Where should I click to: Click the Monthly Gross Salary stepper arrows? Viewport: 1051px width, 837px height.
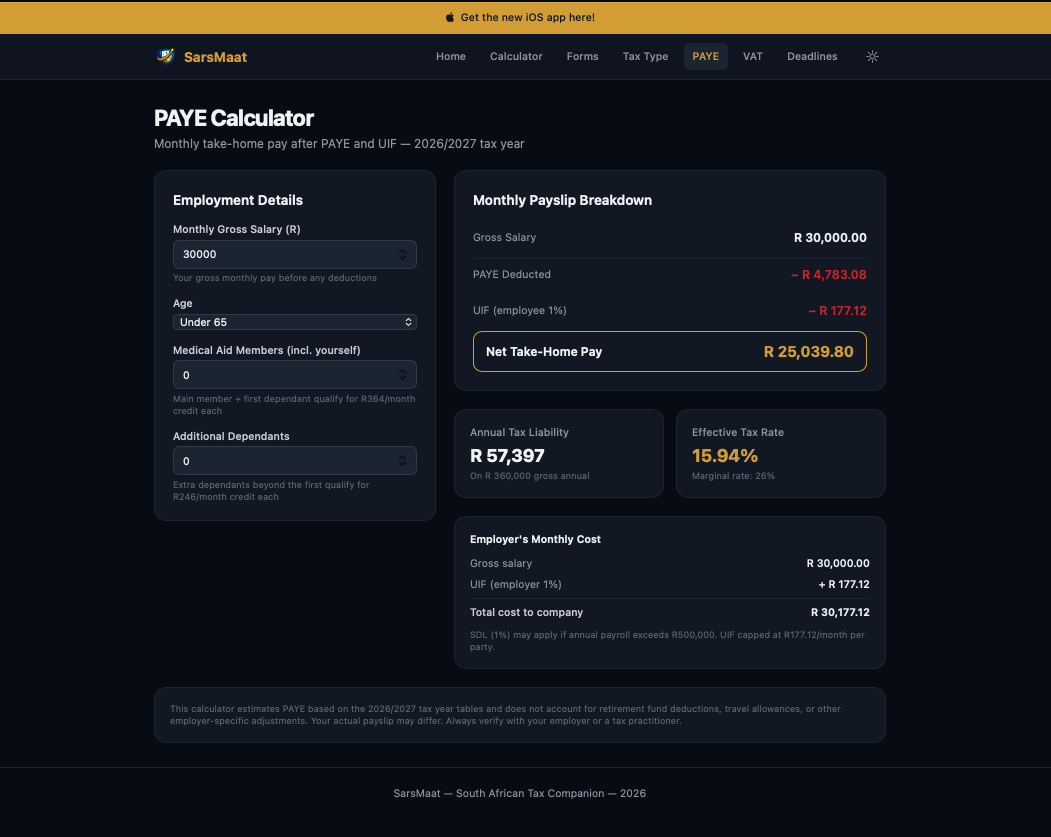click(402, 255)
